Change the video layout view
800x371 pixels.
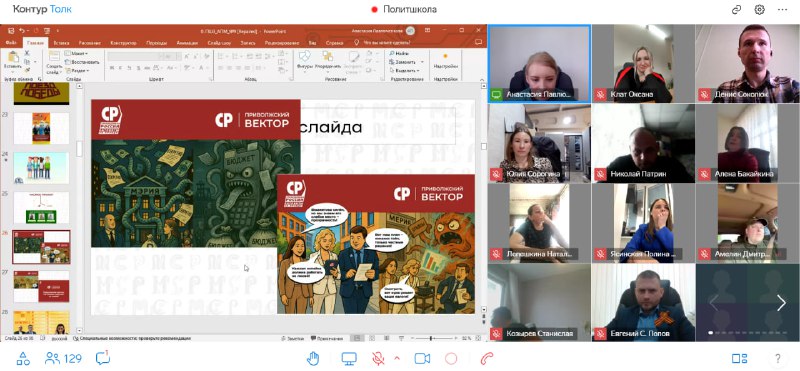point(739,359)
